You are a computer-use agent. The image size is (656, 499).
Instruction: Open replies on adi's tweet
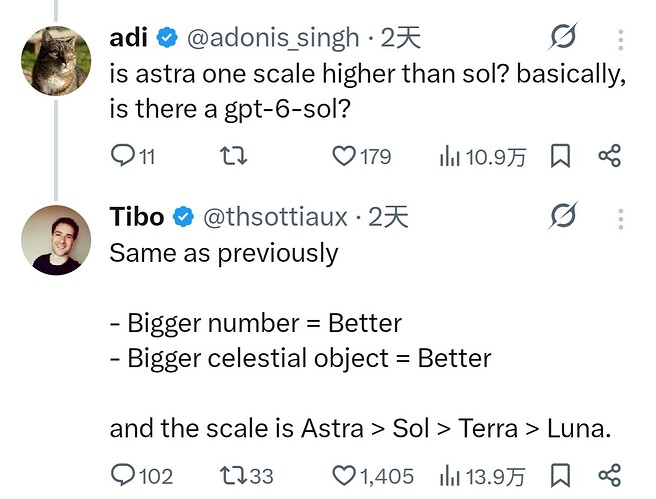[133, 156]
